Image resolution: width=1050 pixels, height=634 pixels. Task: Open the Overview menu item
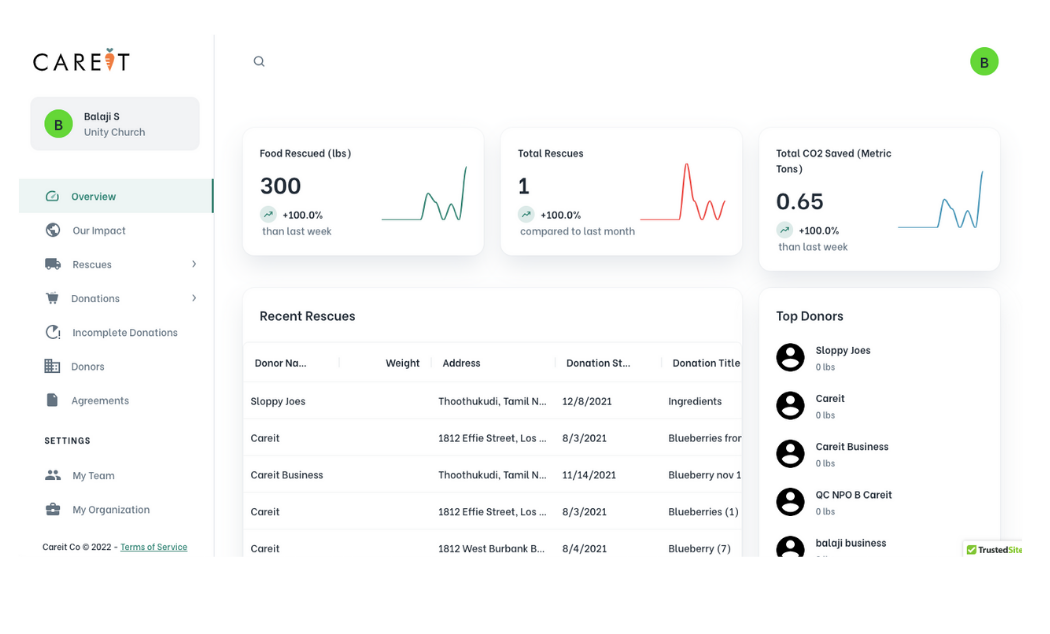[x=116, y=196]
